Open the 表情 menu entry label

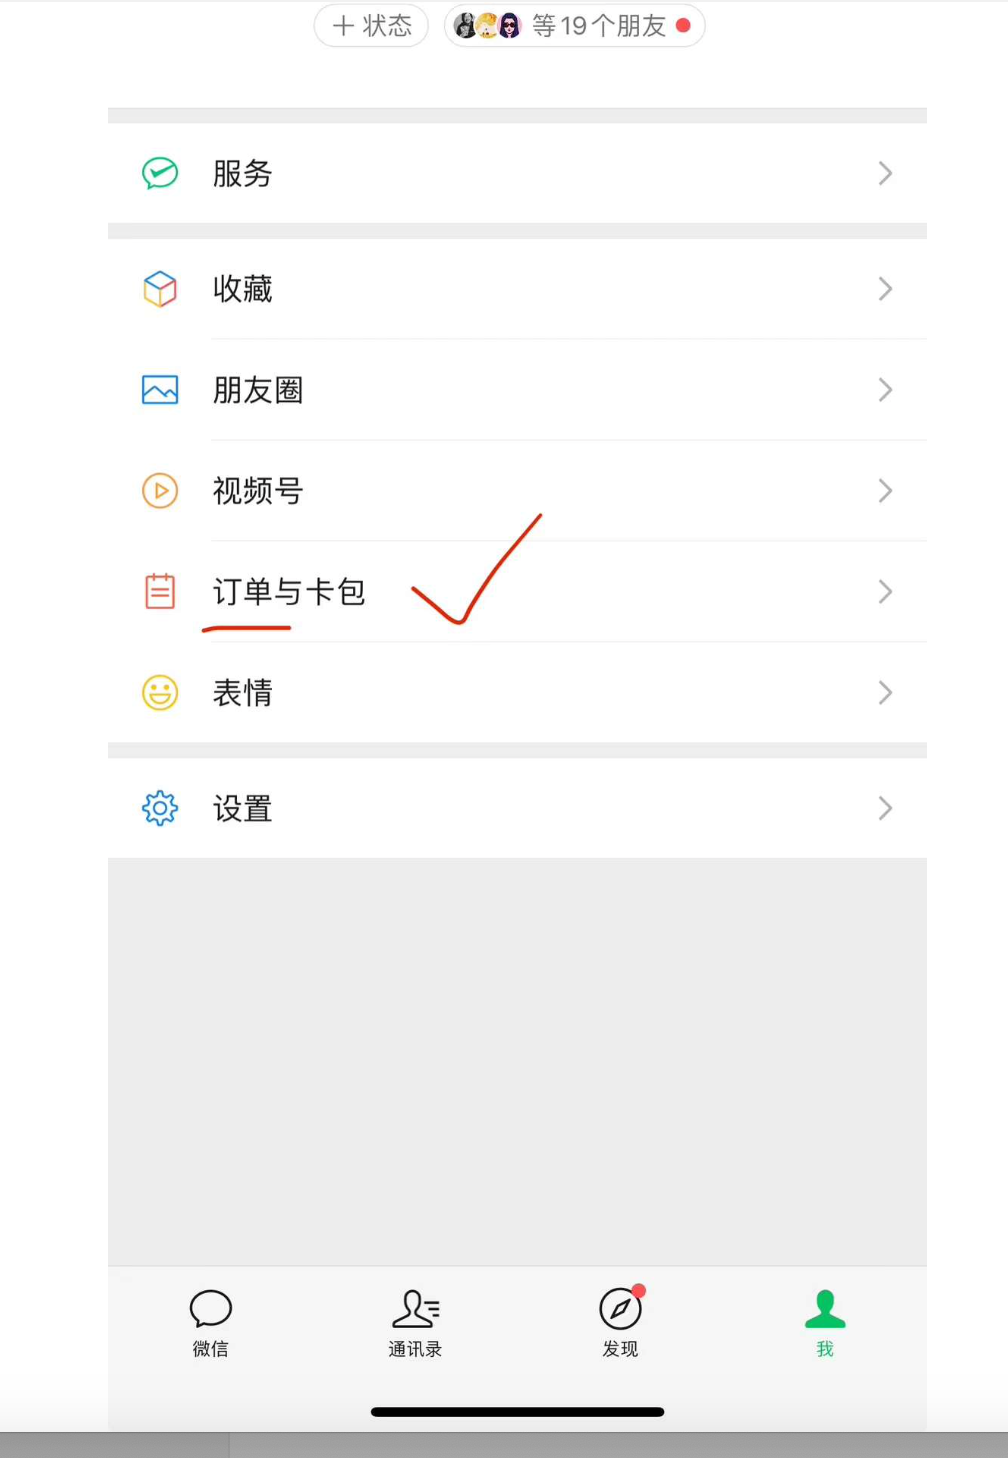(243, 692)
